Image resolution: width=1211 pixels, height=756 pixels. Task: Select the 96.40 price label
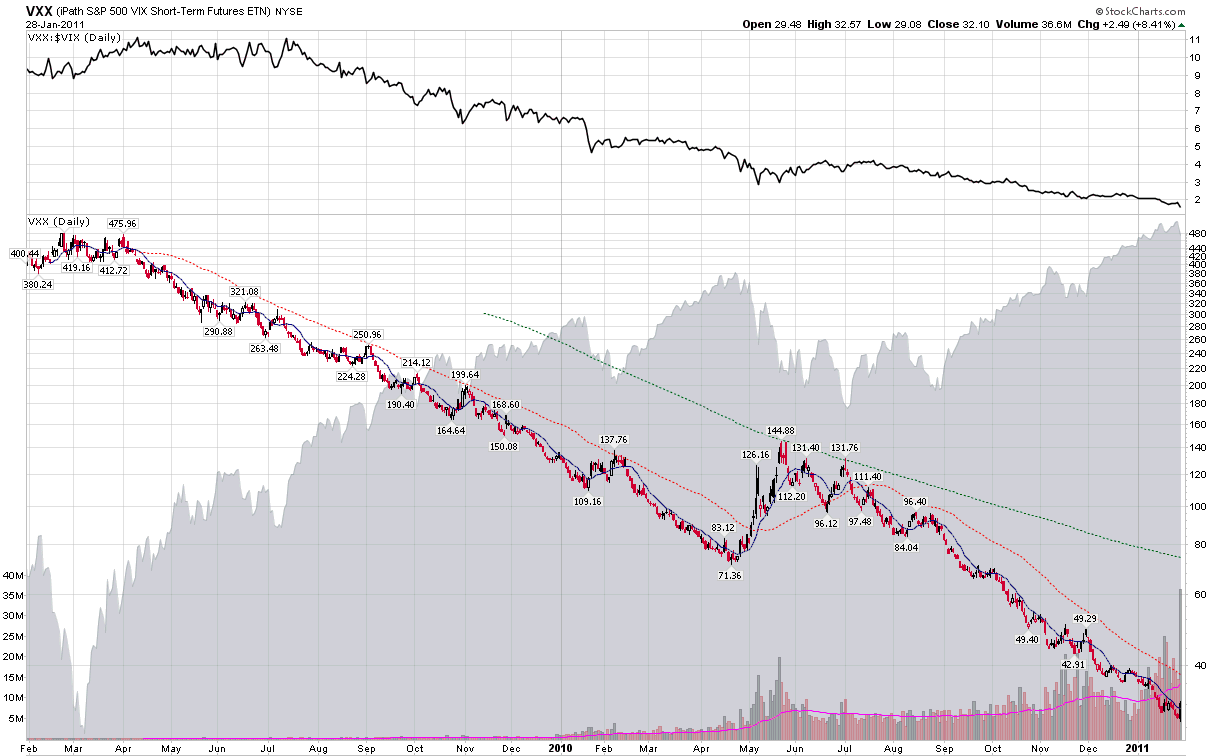[x=915, y=502]
